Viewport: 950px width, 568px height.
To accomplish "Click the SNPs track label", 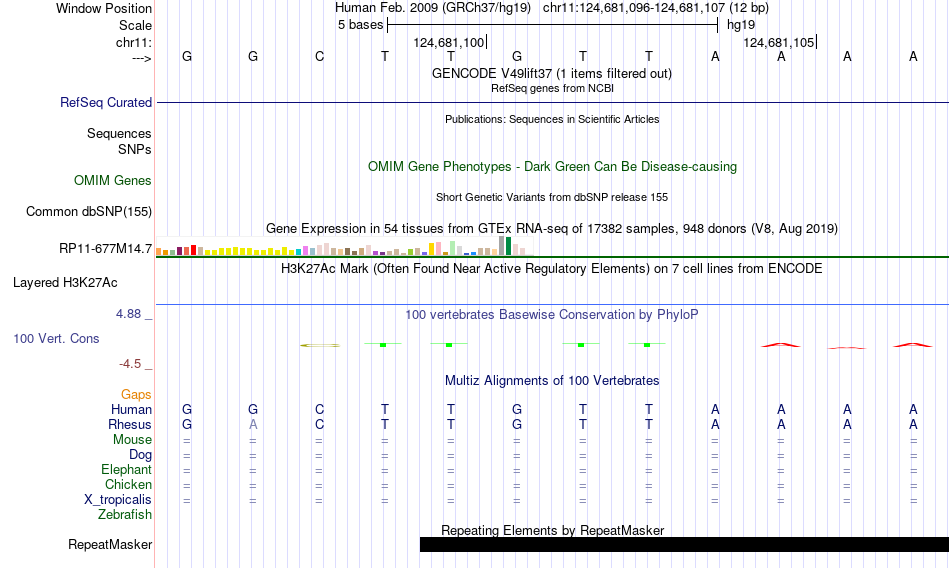I will [135, 149].
